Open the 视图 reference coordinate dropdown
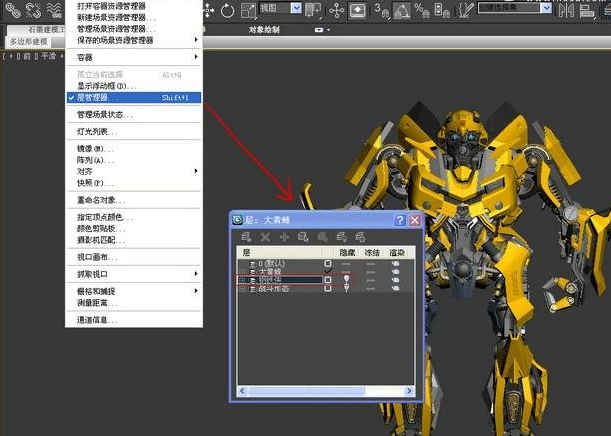The image size is (611, 436). (280, 8)
